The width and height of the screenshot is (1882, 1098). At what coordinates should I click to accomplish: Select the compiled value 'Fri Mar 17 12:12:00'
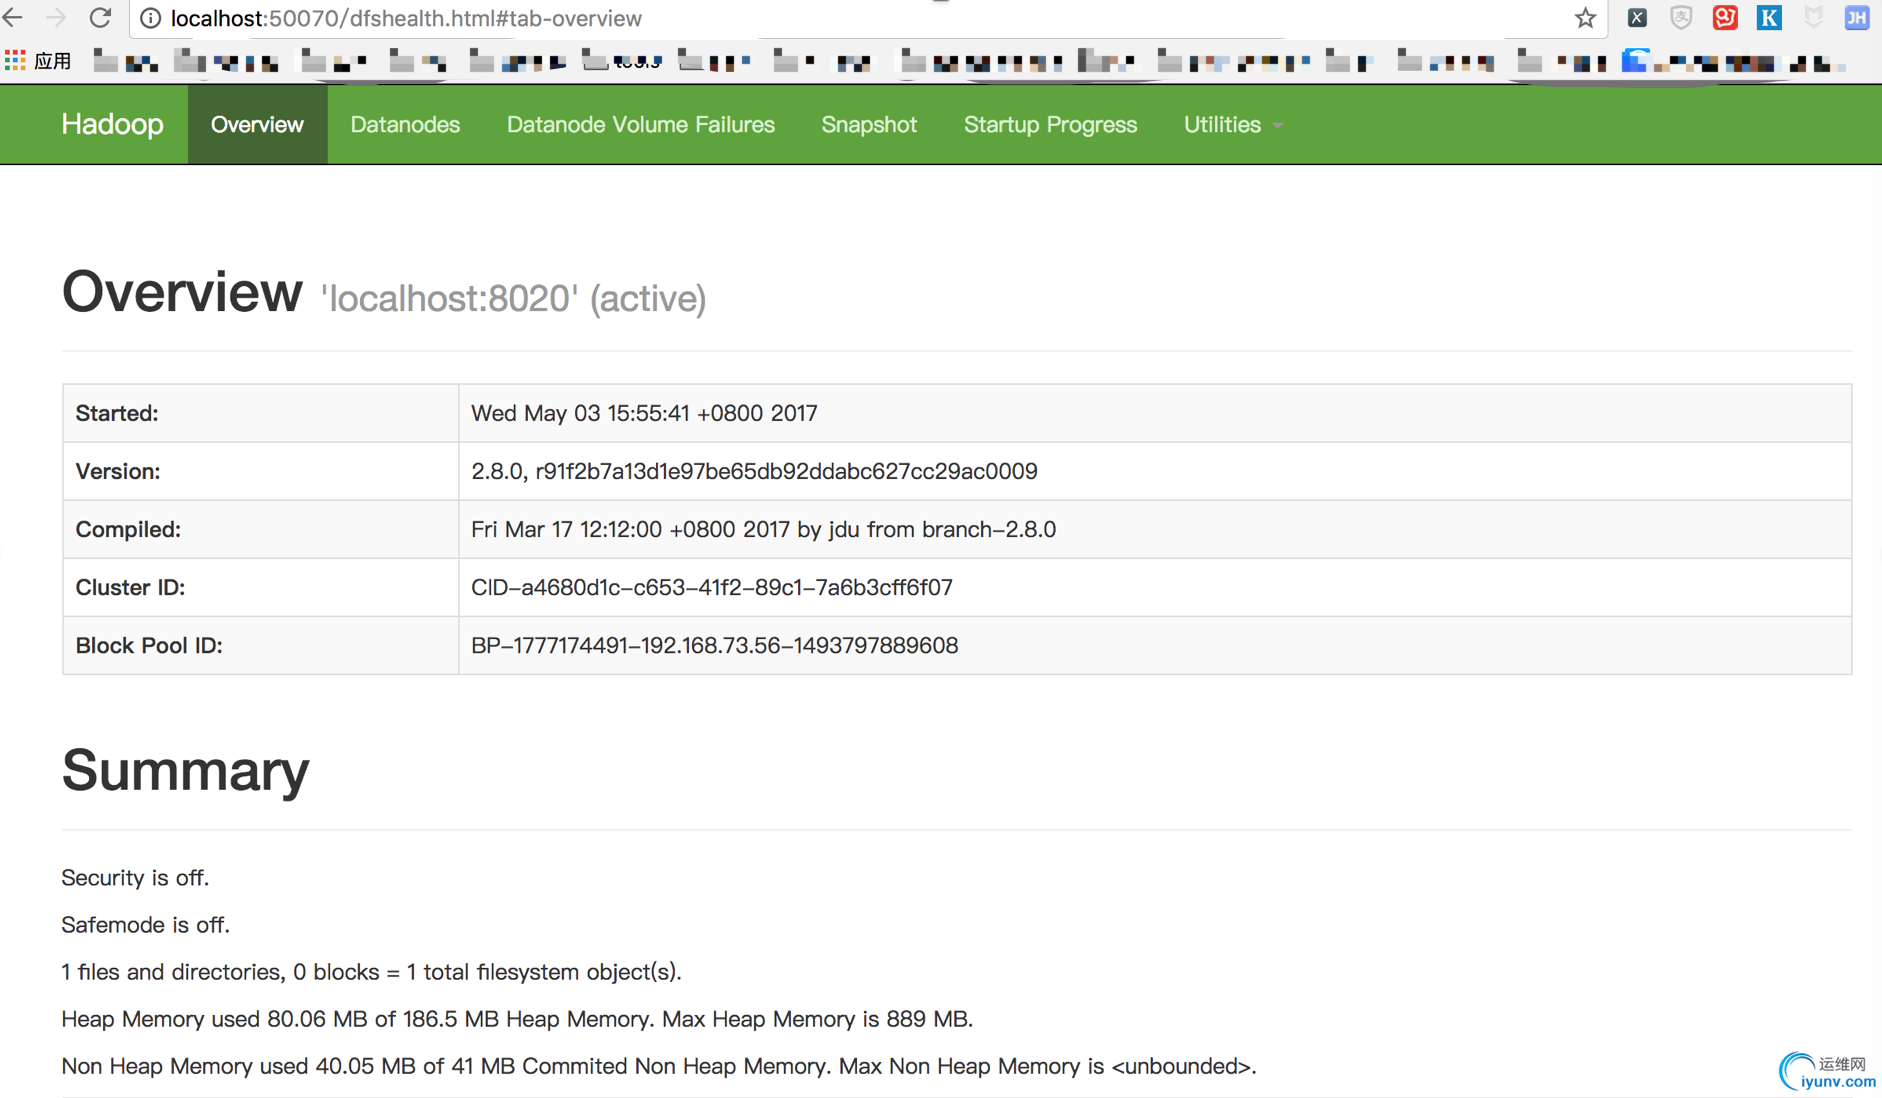coord(763,529)
